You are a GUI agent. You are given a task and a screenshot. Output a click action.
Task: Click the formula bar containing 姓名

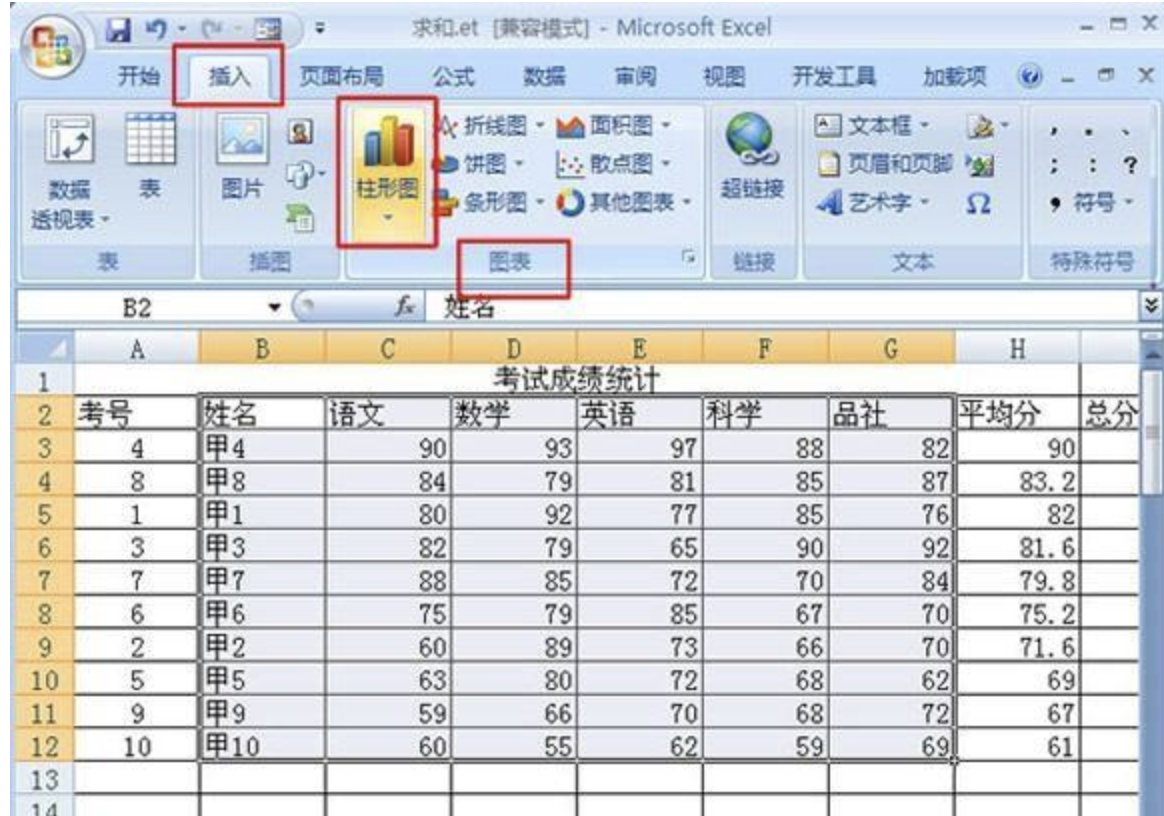coord(782,307)
